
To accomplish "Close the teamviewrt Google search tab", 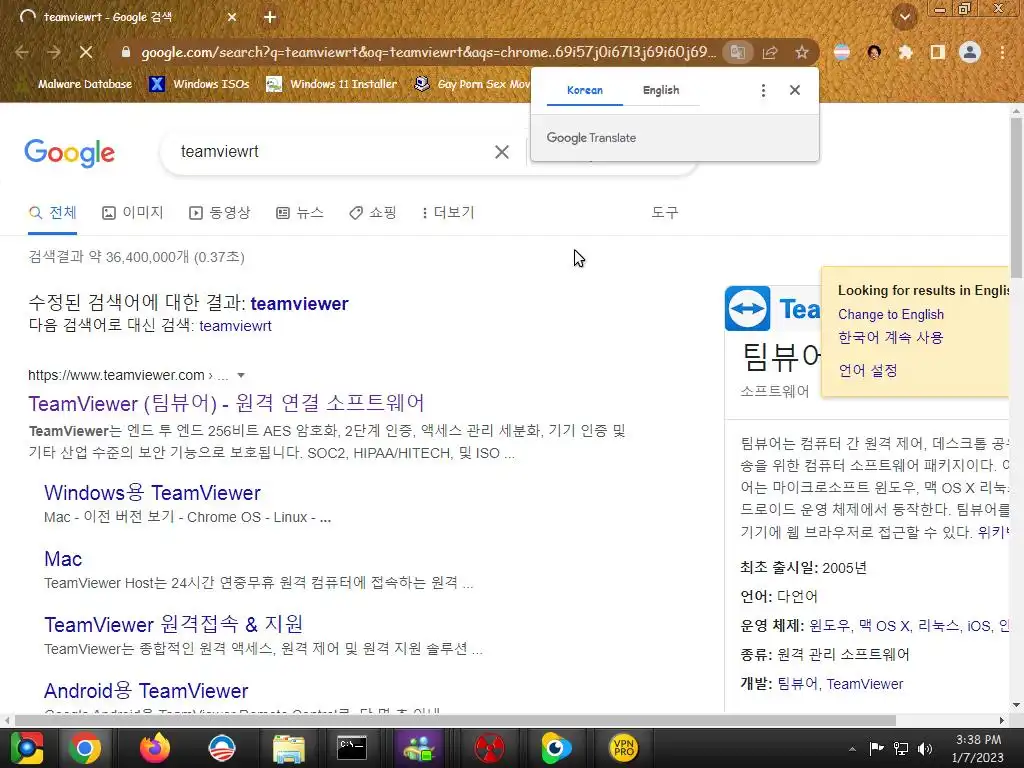I will click(232, 17).
